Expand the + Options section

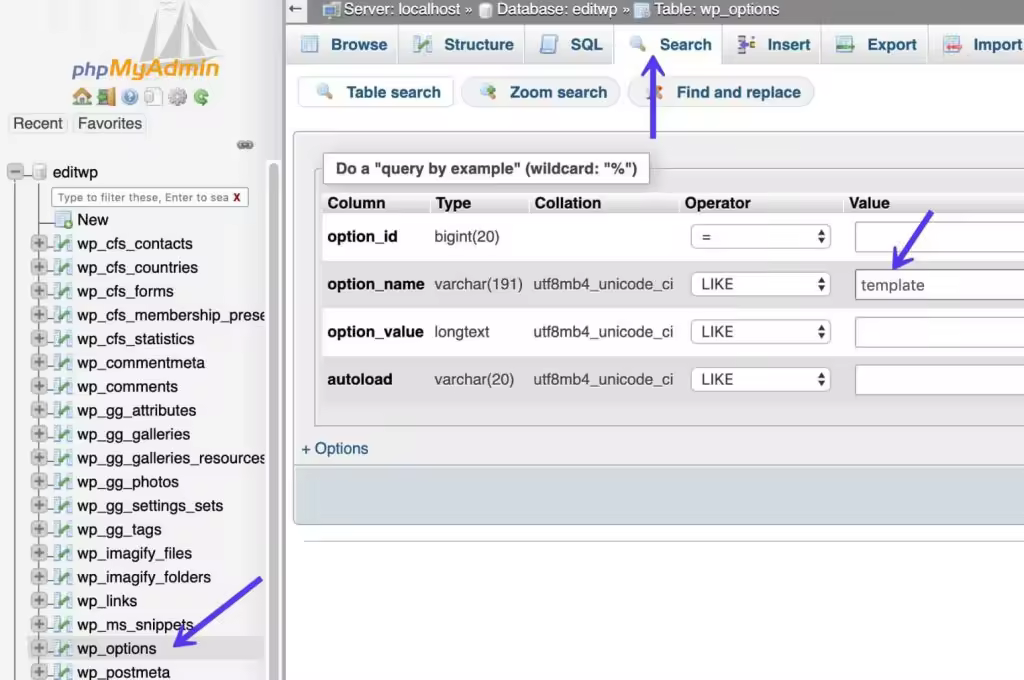click(335, 449)
